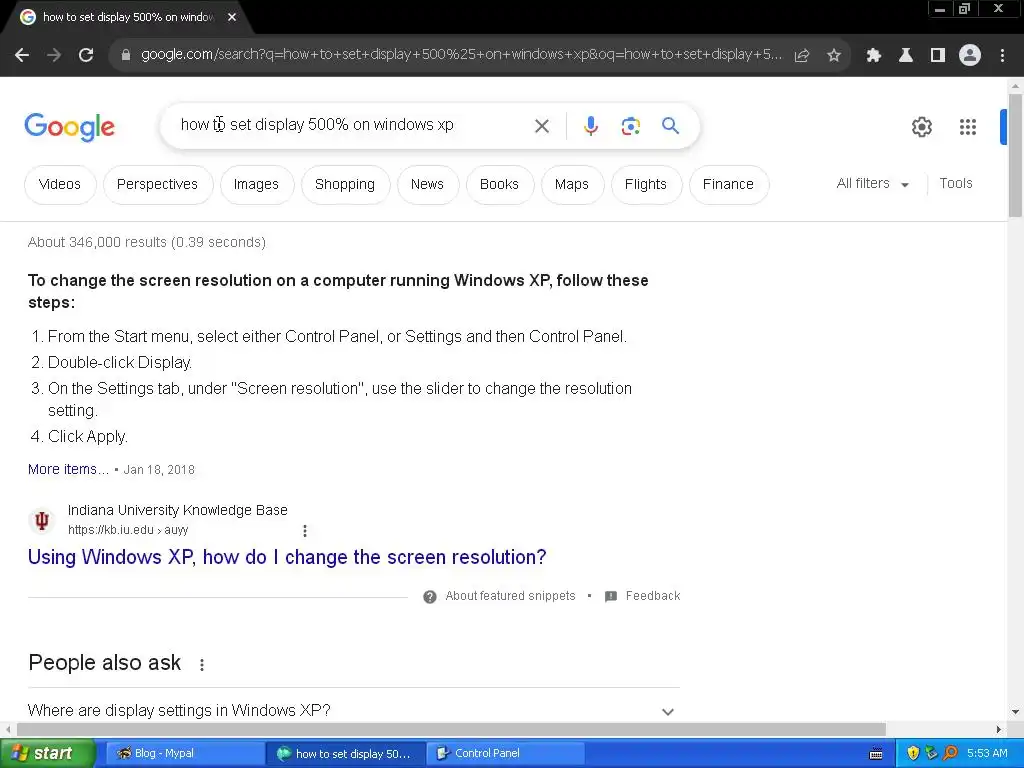Click the orange magnifier tray icon
This screenshot has height=768, width=1024.
(x=951, y=753)
